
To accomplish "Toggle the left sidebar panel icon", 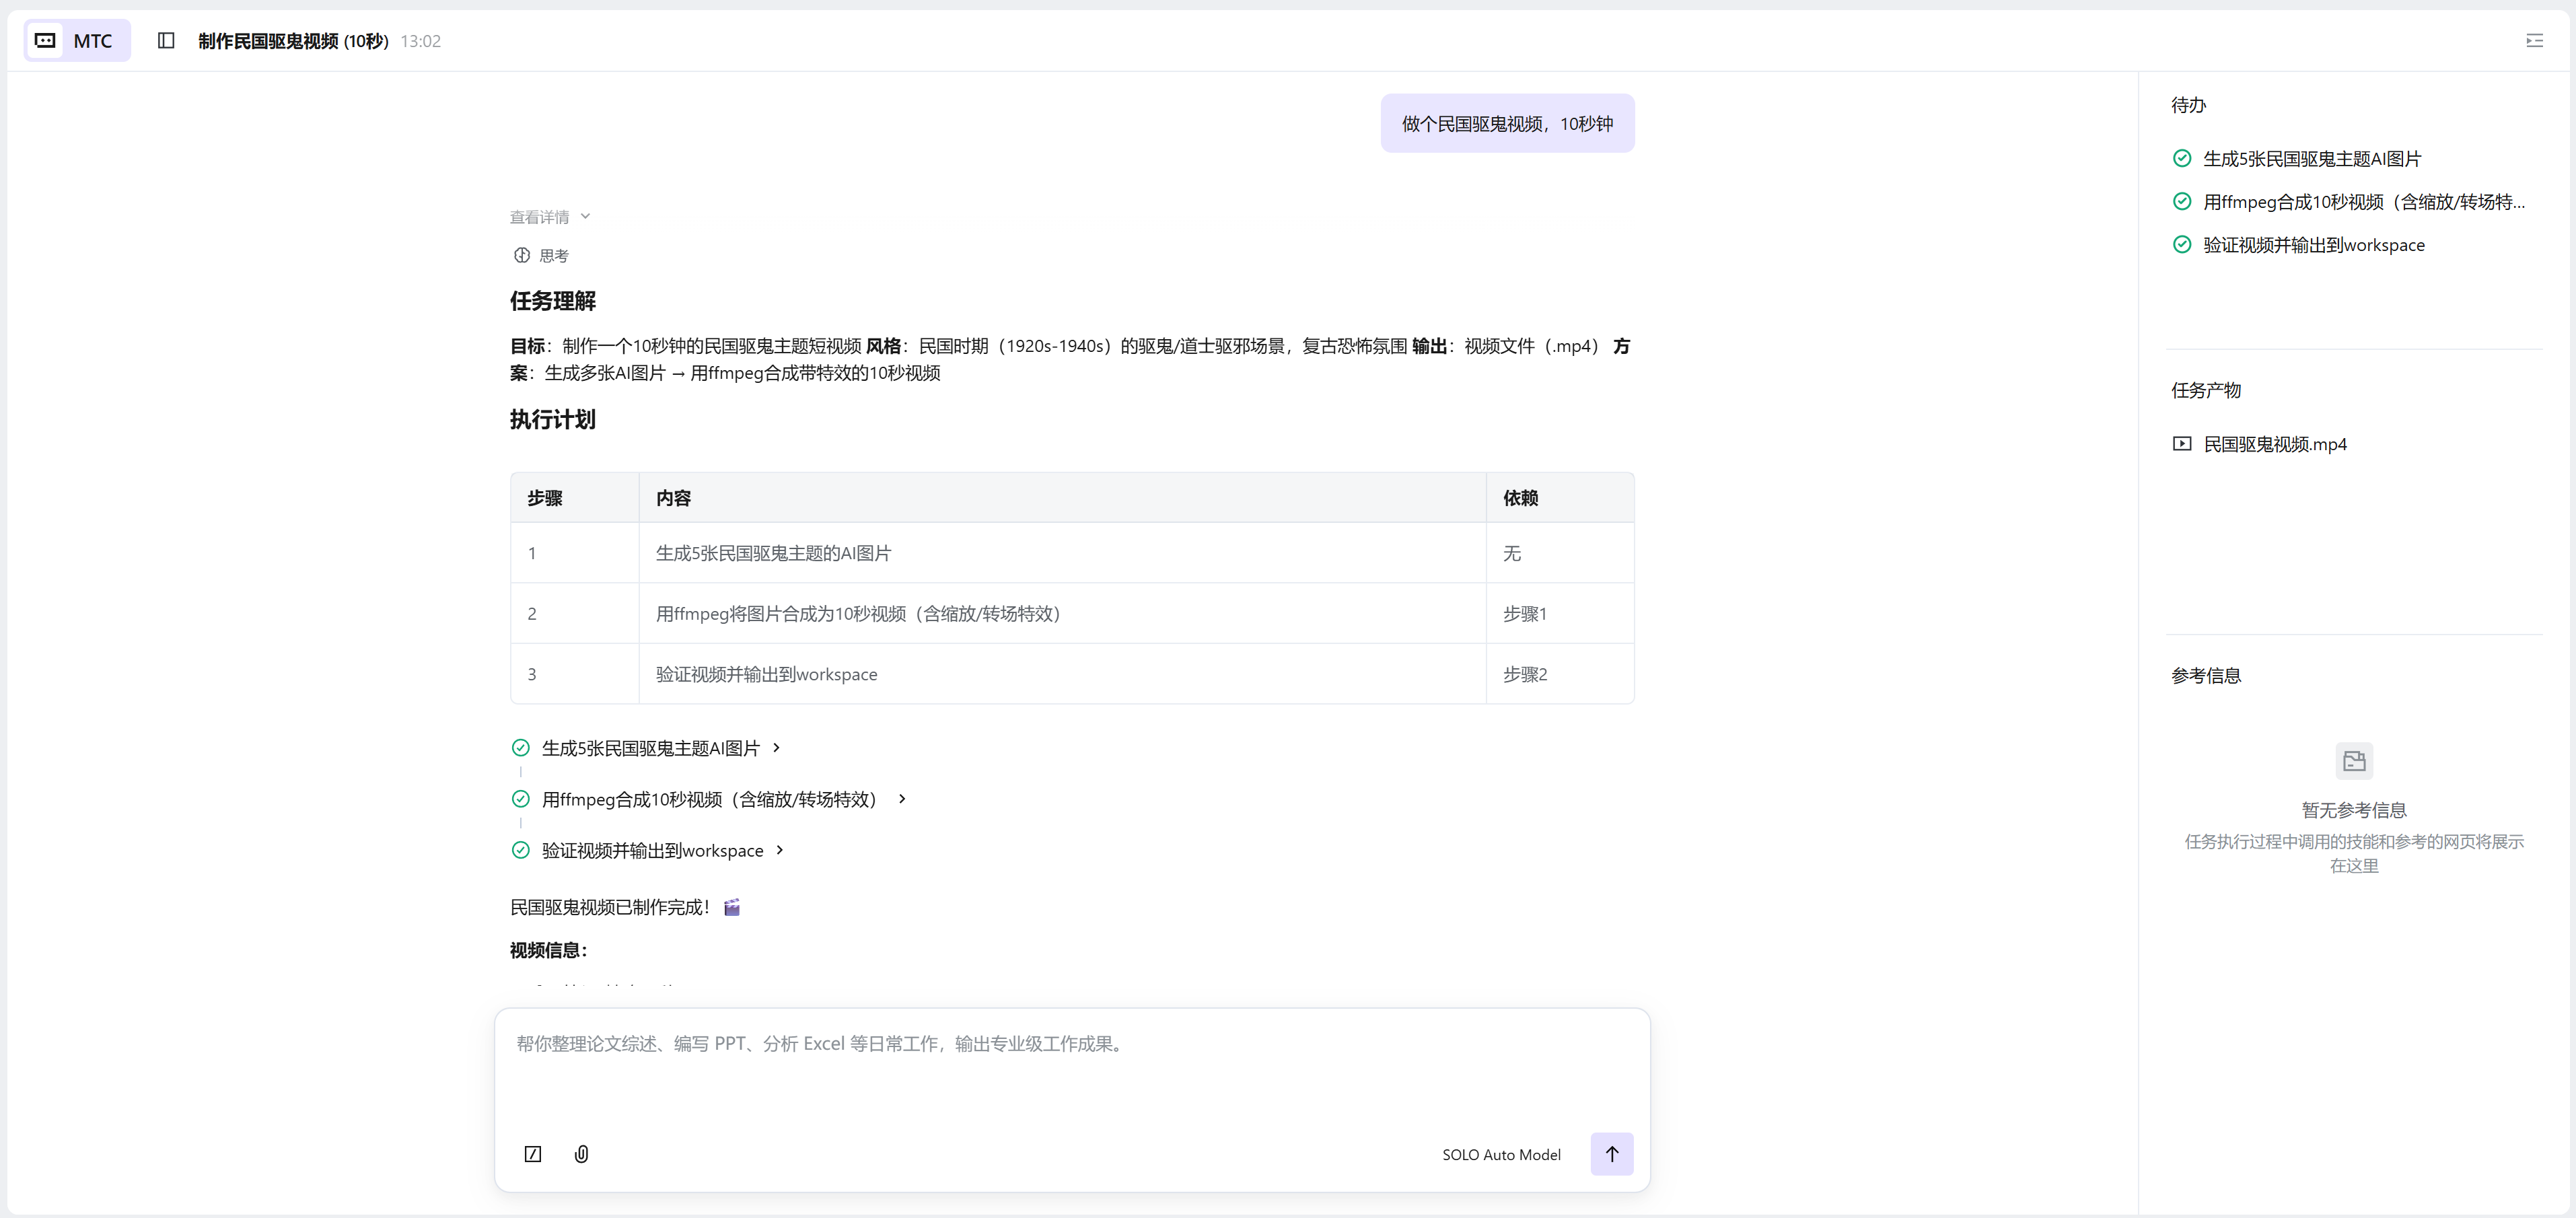I will click(x=166, y=40).
